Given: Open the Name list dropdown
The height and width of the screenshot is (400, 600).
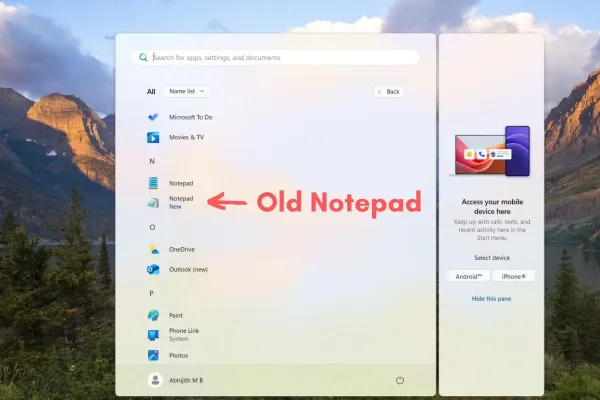Looking at the screenshot, I should tap(187, 91).
